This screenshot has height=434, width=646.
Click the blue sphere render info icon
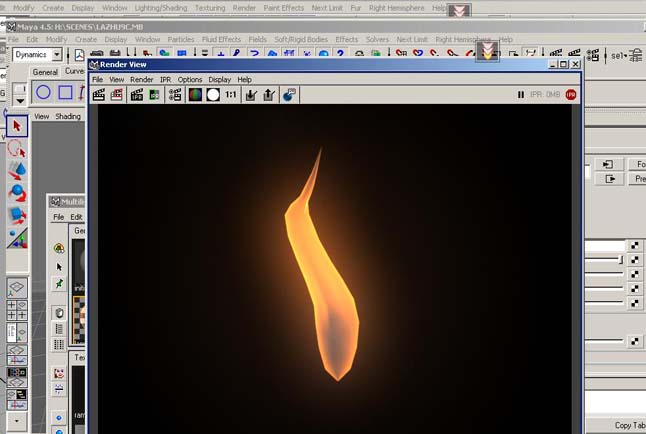[x=289, y=95]
